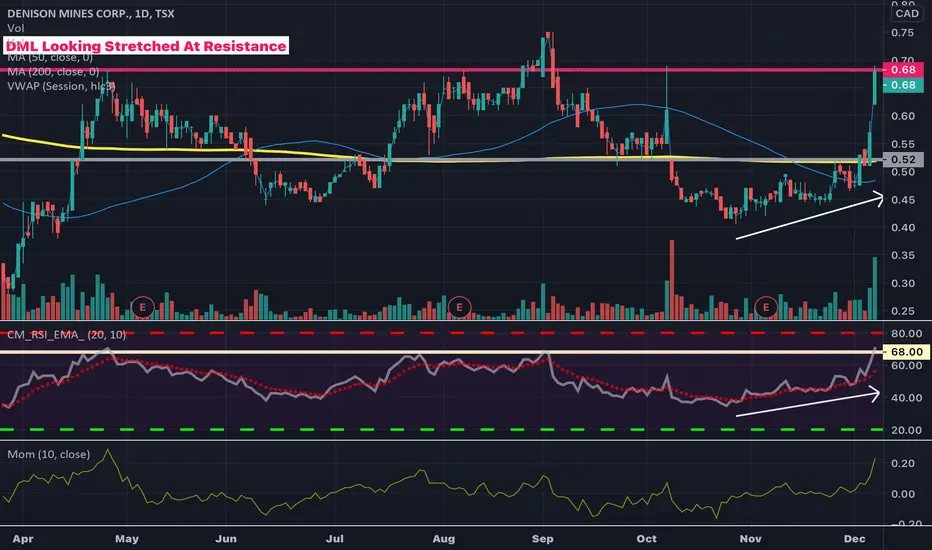The image size is (932, 550).
Task: Click the 80.00 RSI scale label
Action: click(906, 334)
